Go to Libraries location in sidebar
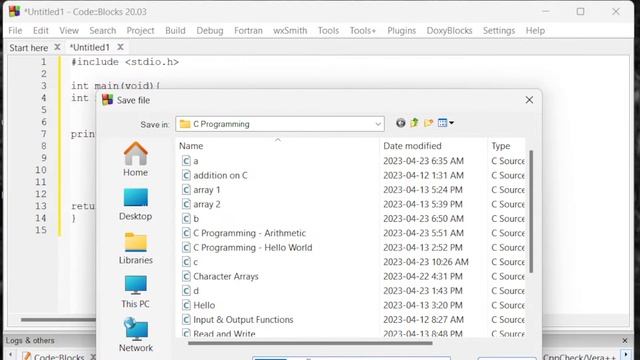 136,248
